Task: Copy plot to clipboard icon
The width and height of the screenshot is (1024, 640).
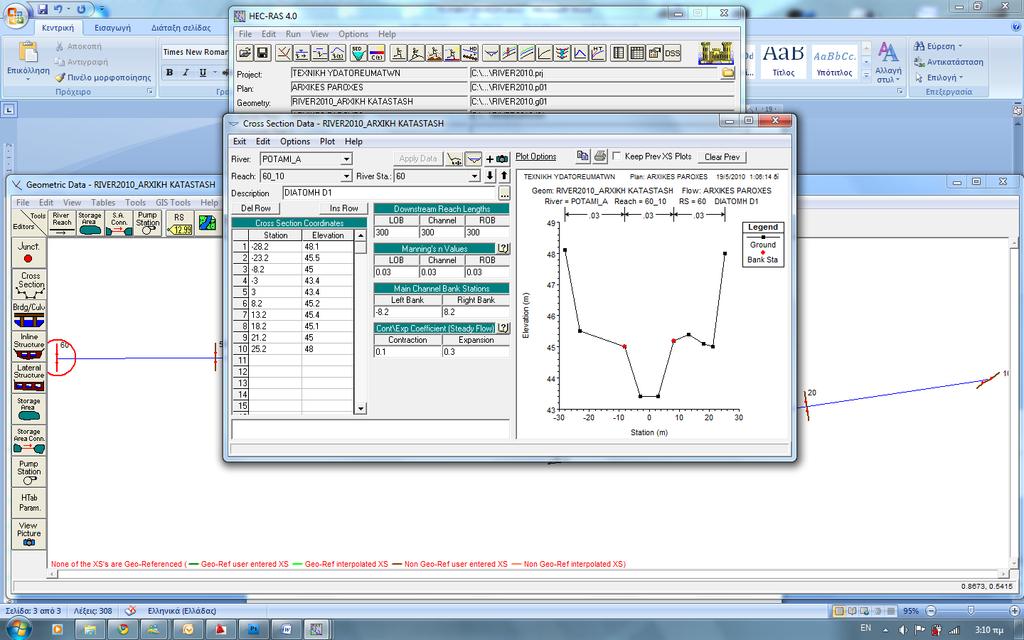Action: click(583, 156)
